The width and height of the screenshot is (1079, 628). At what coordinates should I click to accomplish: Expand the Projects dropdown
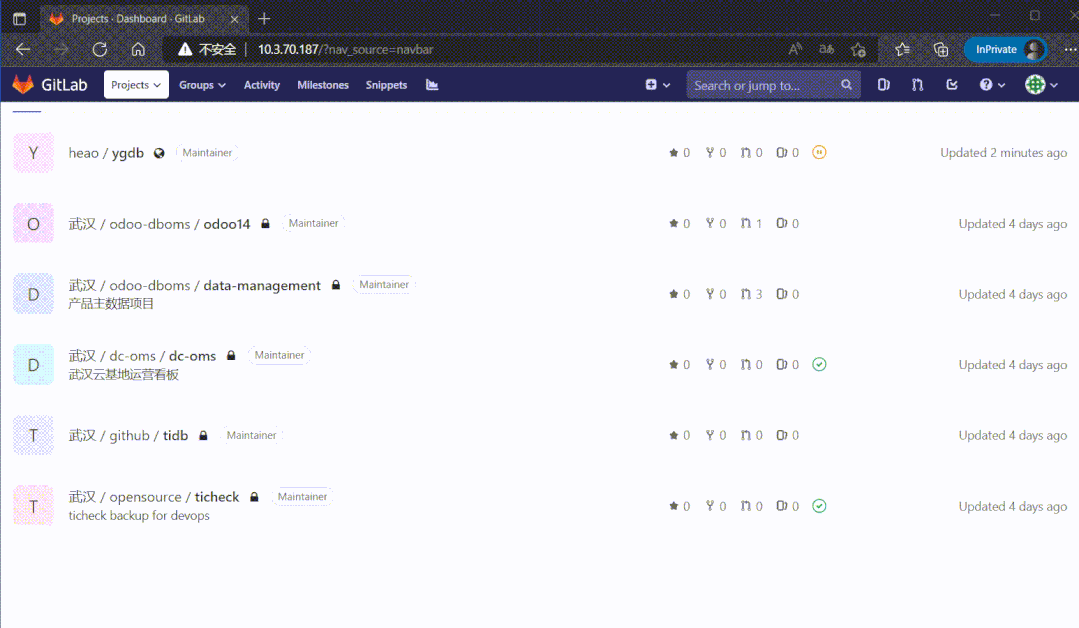[x=136, y=85]
